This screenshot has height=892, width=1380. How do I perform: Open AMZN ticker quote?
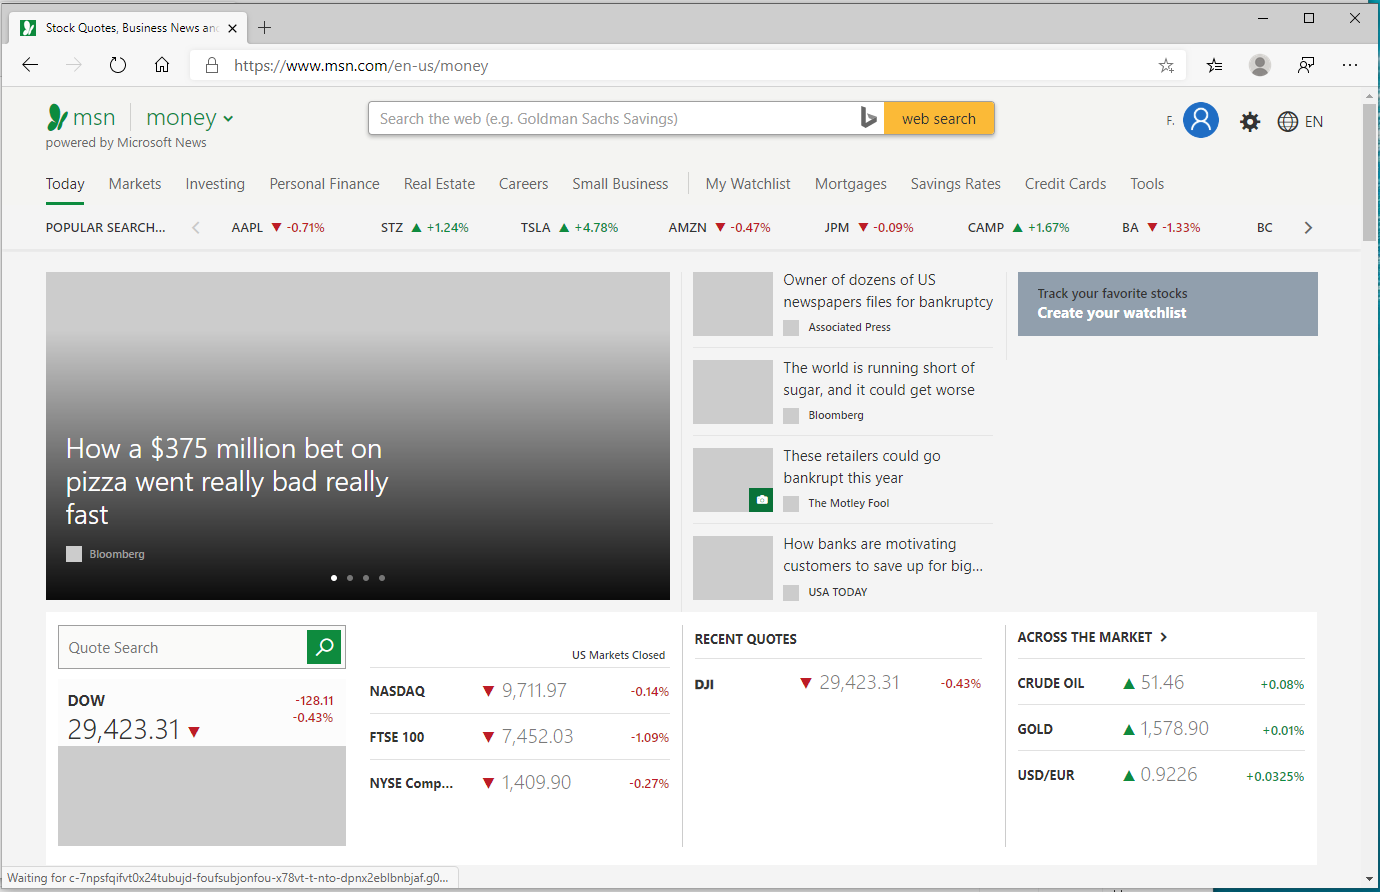point(719,228)
